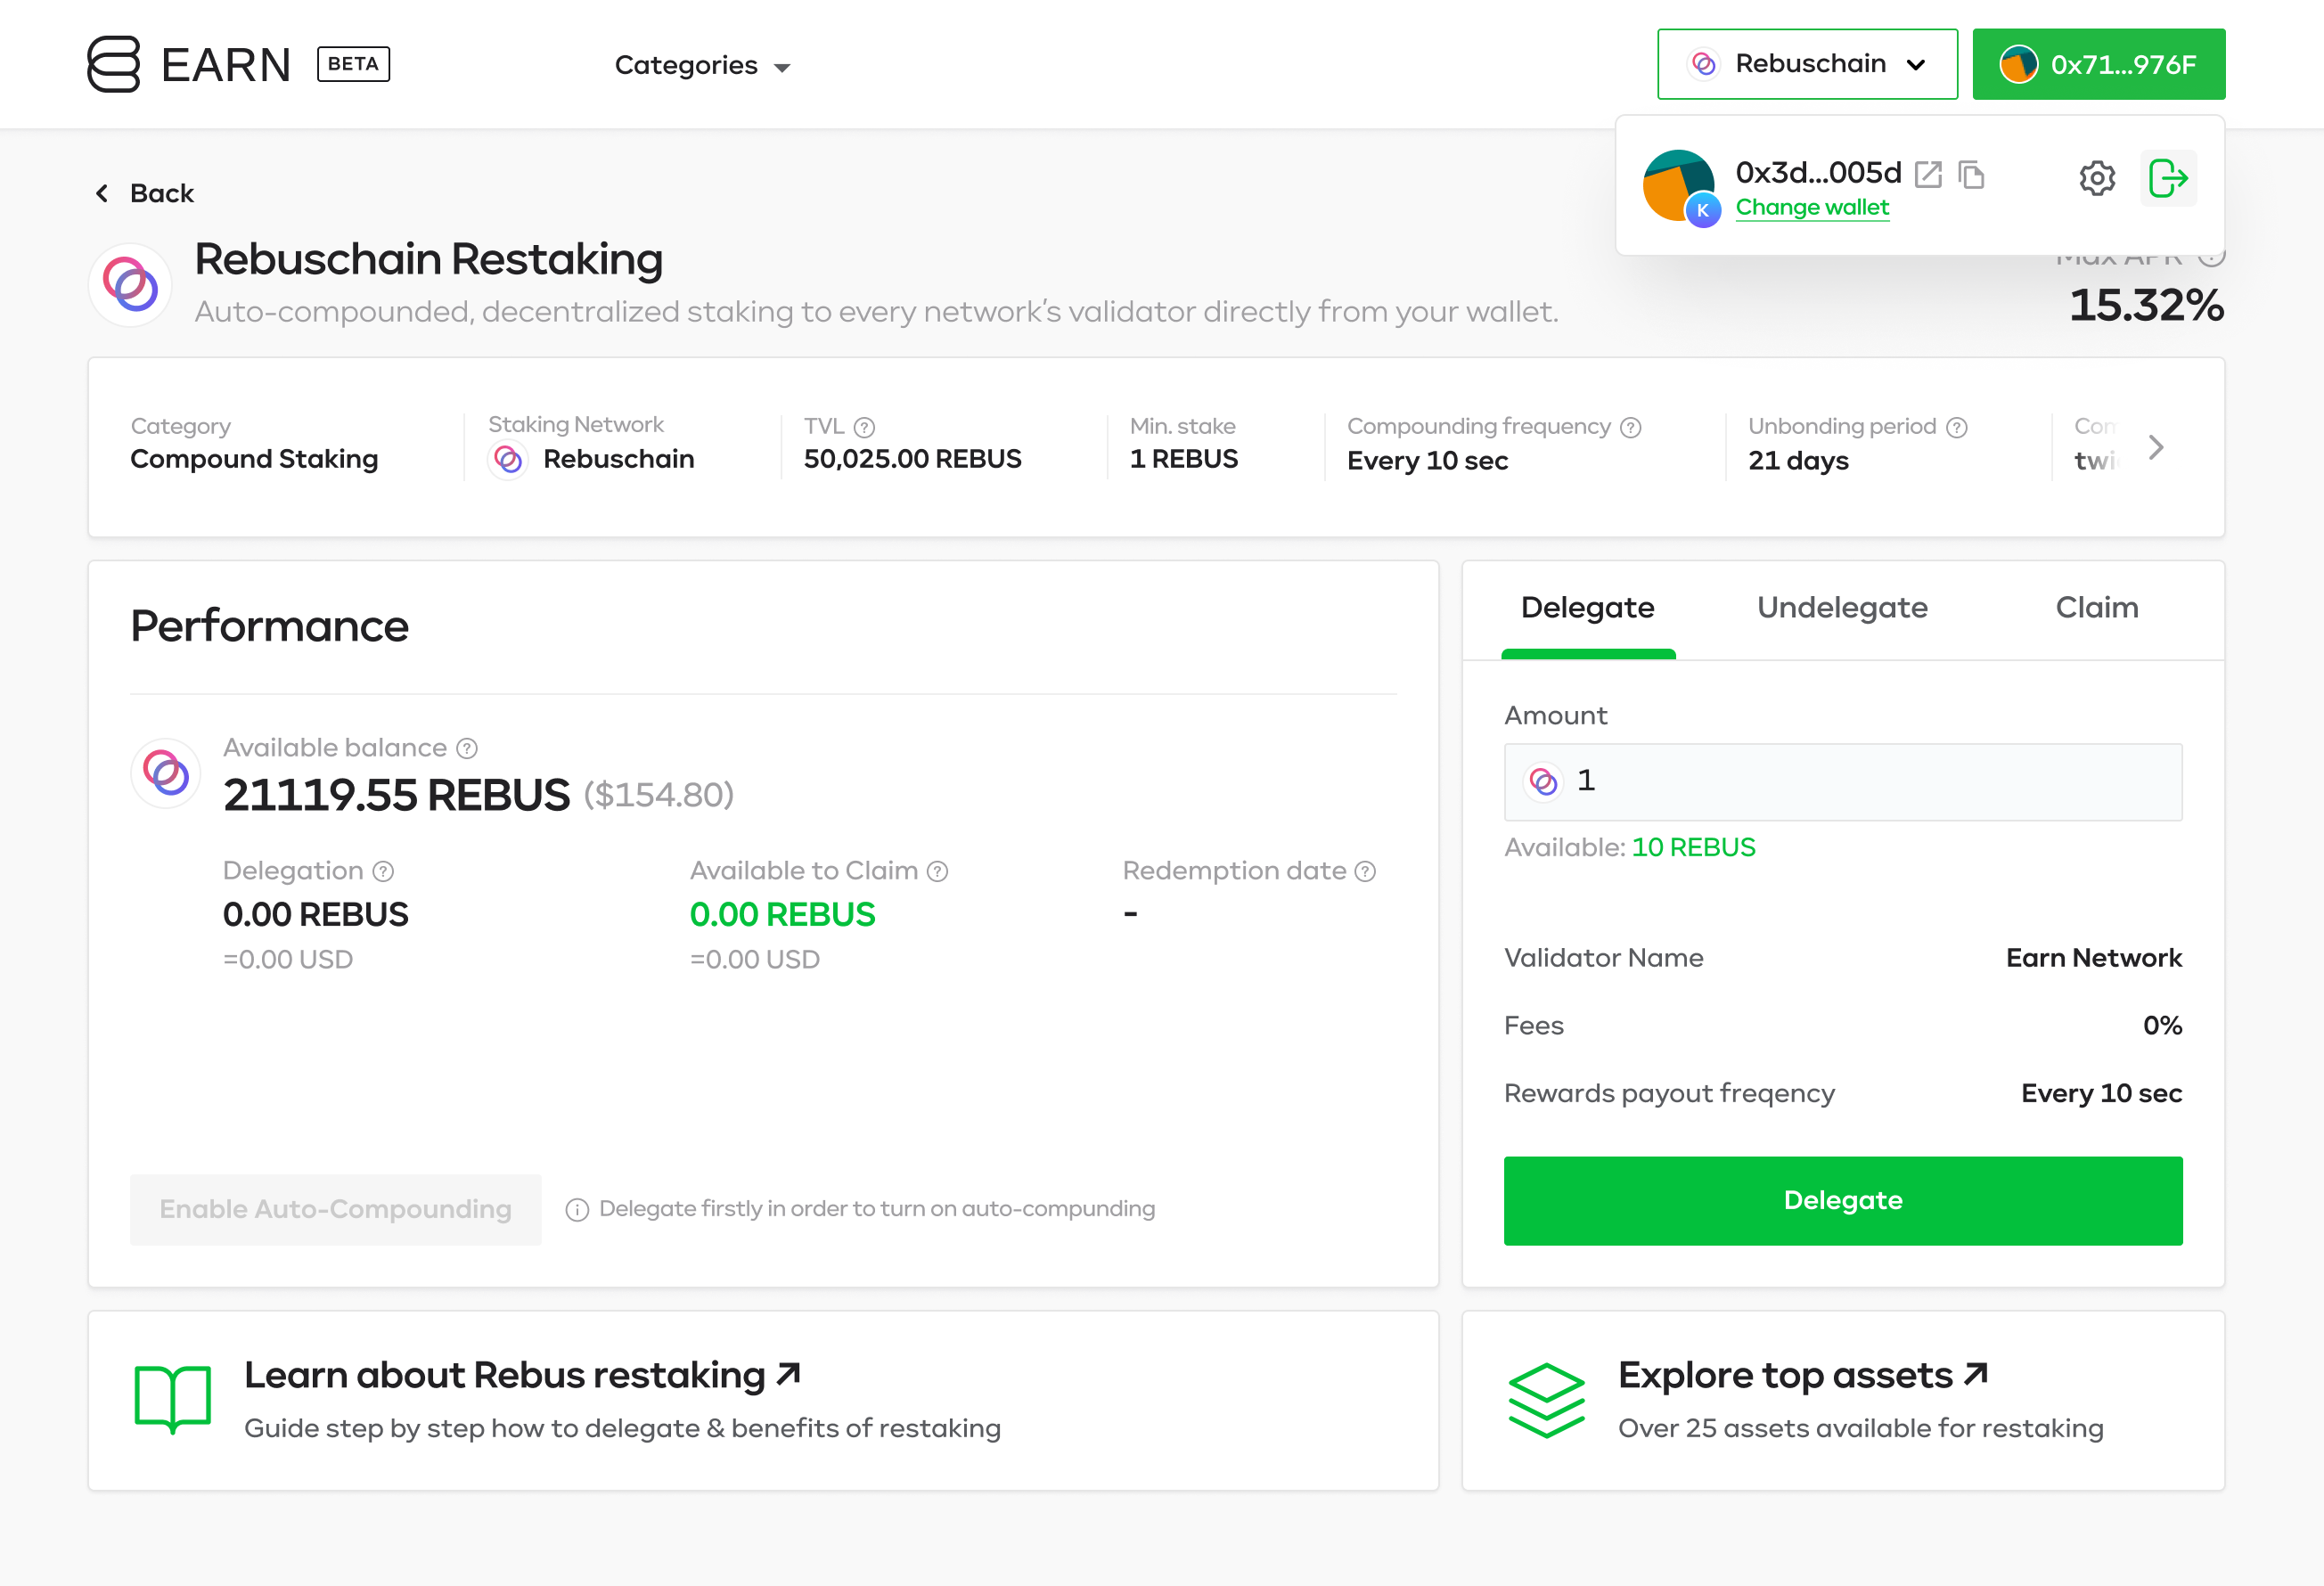Click the 50,025.00 REBUS TVL value
Image resolution: width=2324 pixels, height=1586 pixels.
912,459
